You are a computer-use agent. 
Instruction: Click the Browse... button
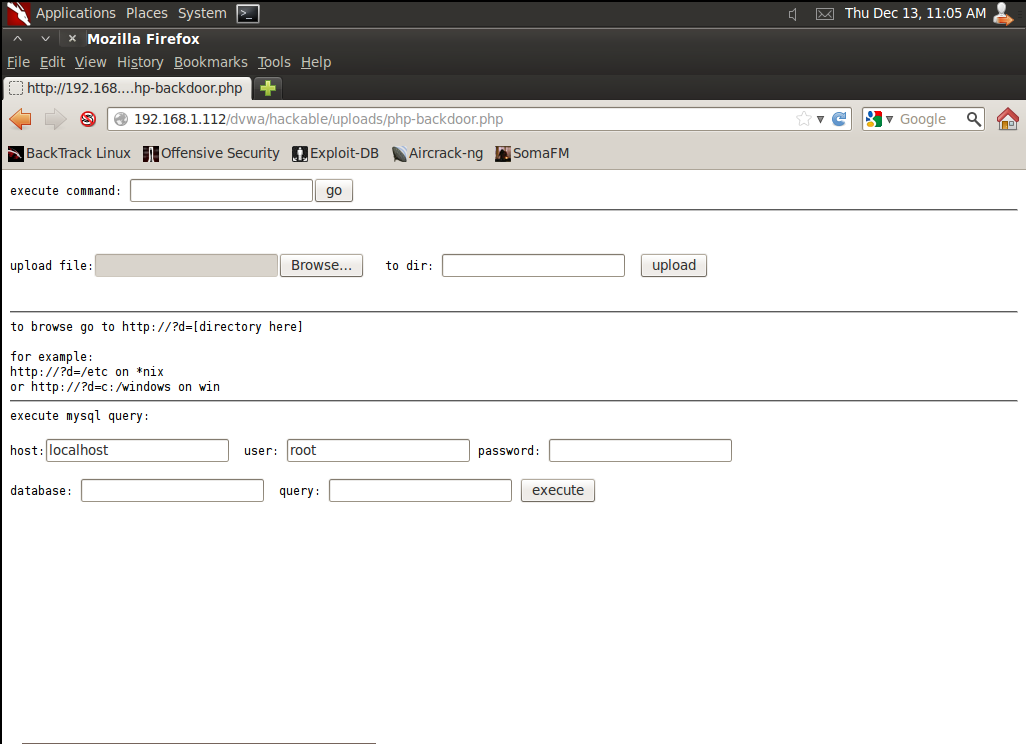(321, 265)
